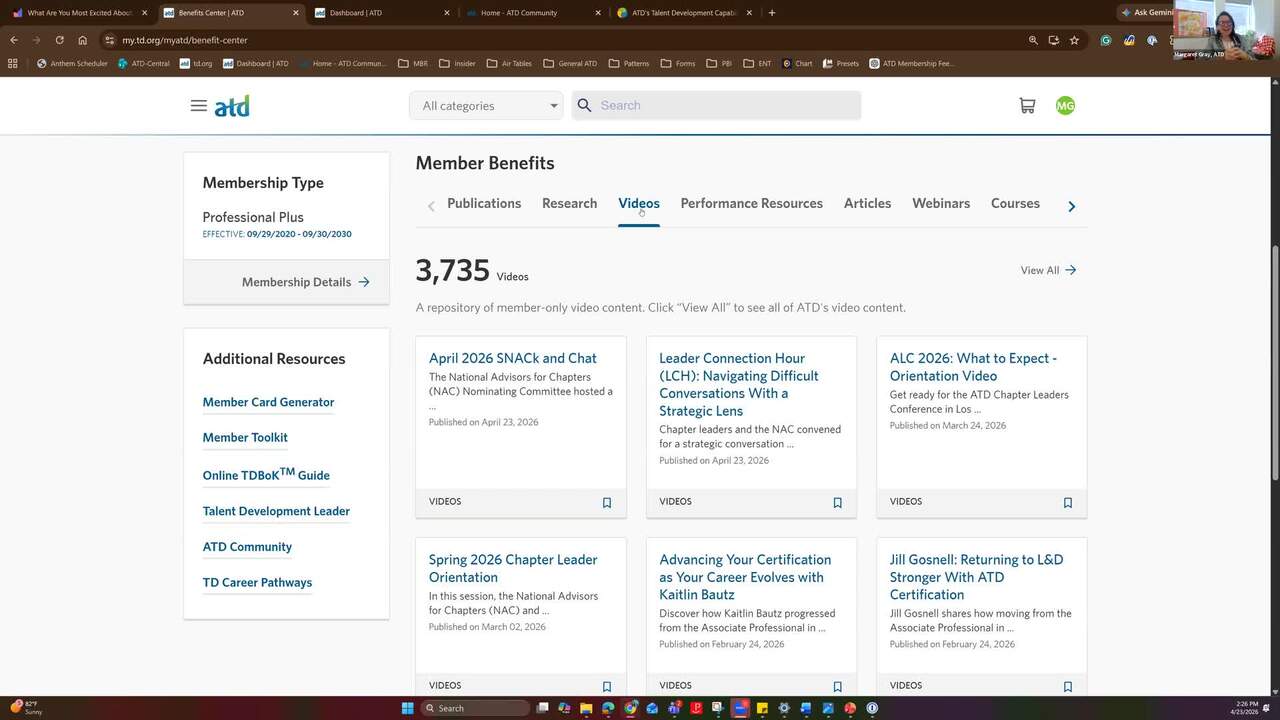The width and height of the screenshot is (1280, 720).
Task: Select the Performance Resources tab
Action: 751,204
